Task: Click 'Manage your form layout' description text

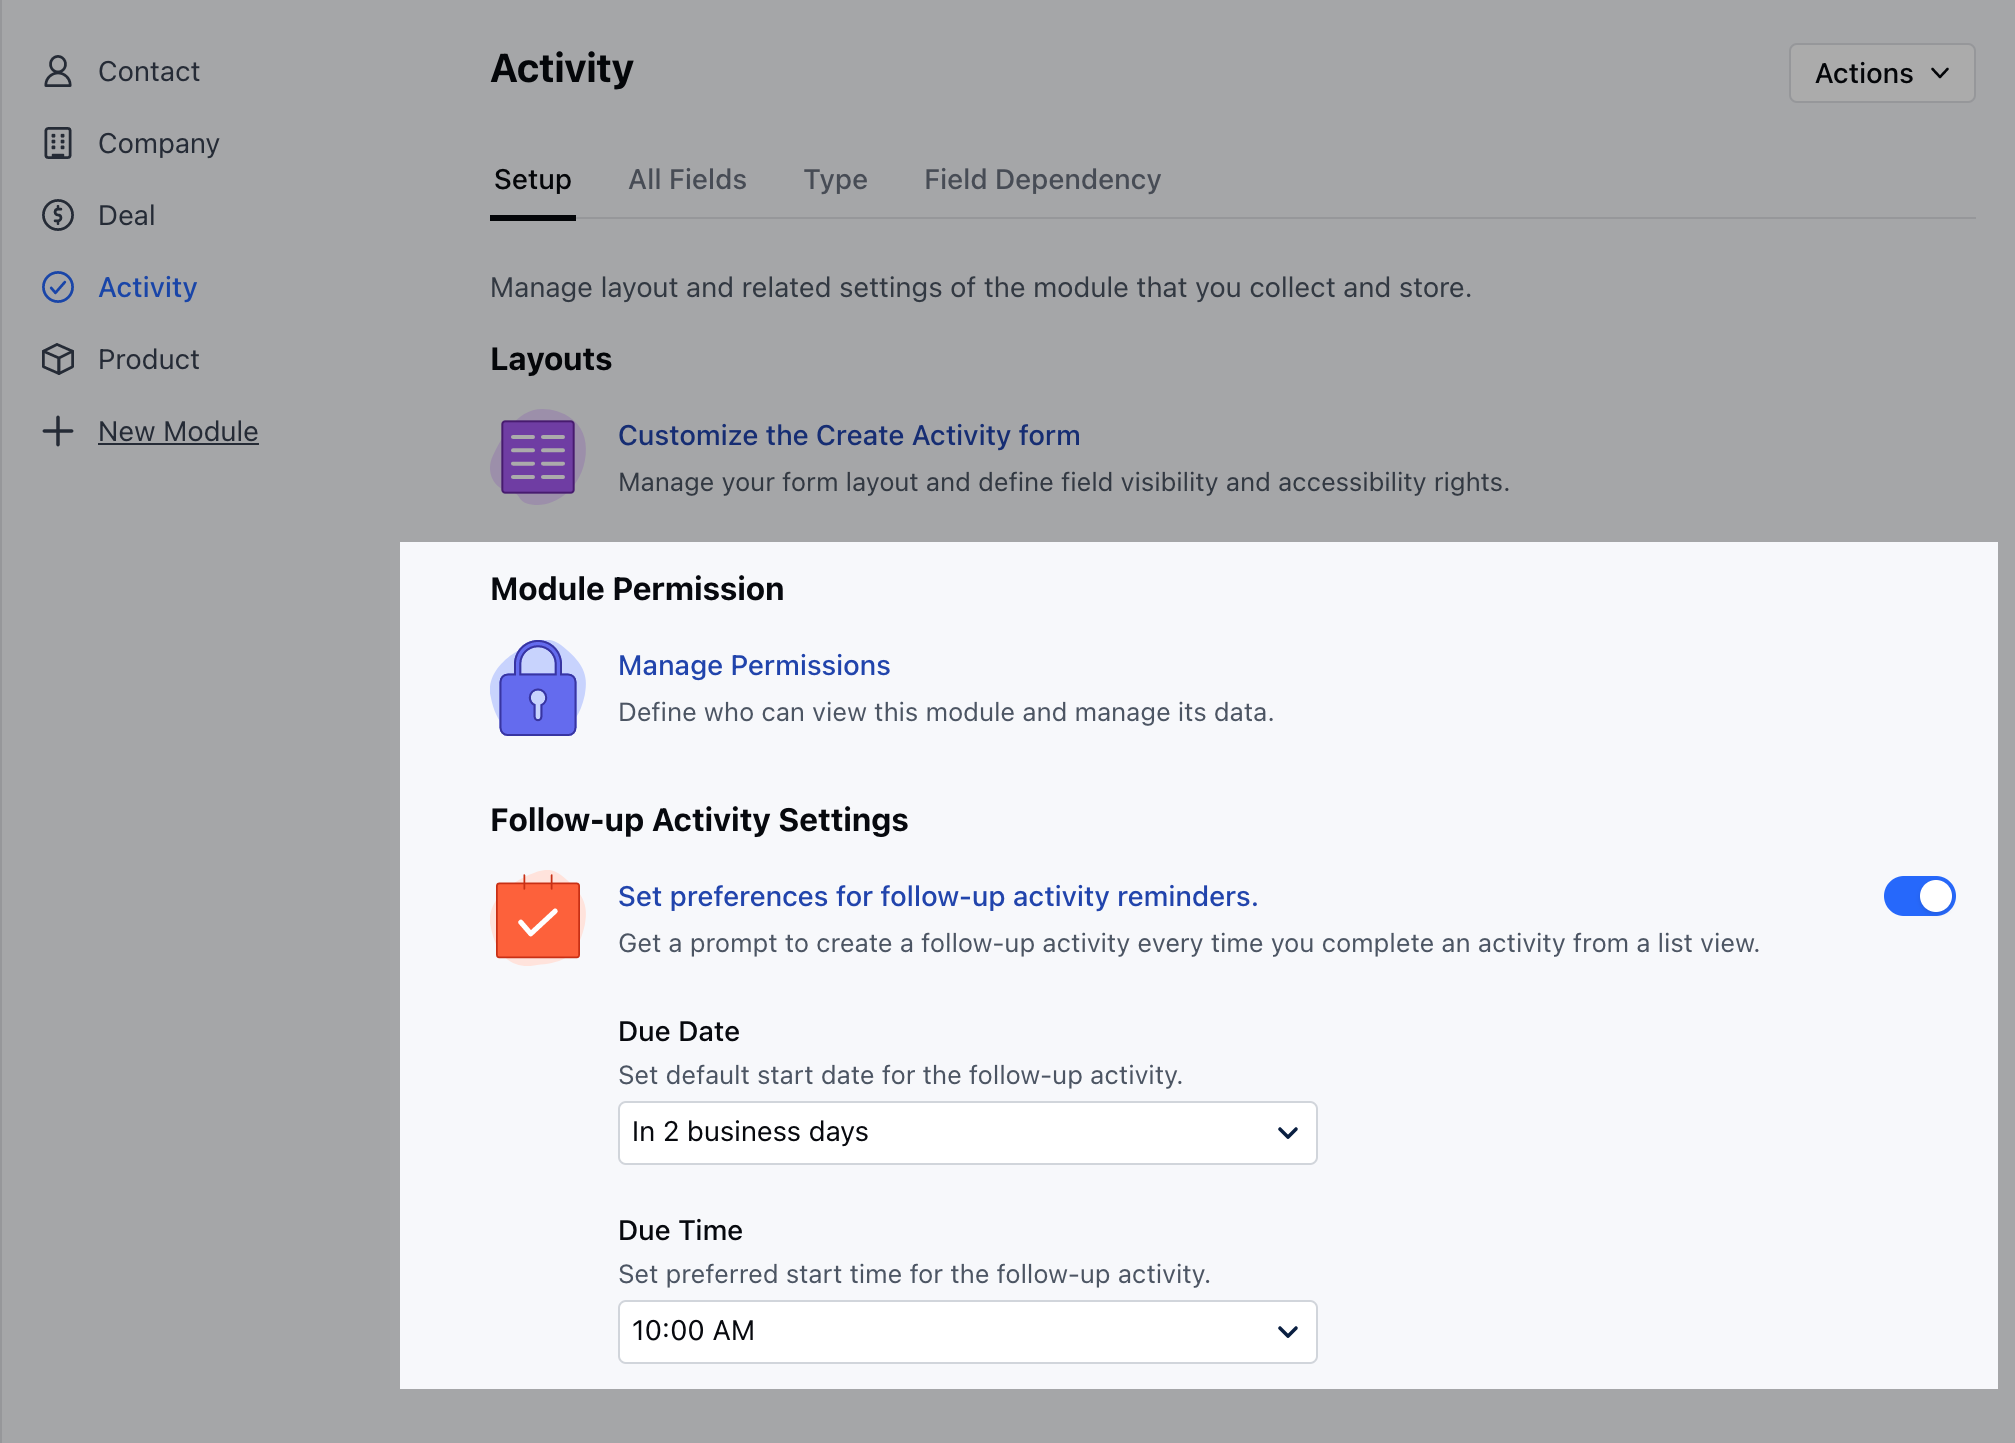Action: pos(1063,482)
